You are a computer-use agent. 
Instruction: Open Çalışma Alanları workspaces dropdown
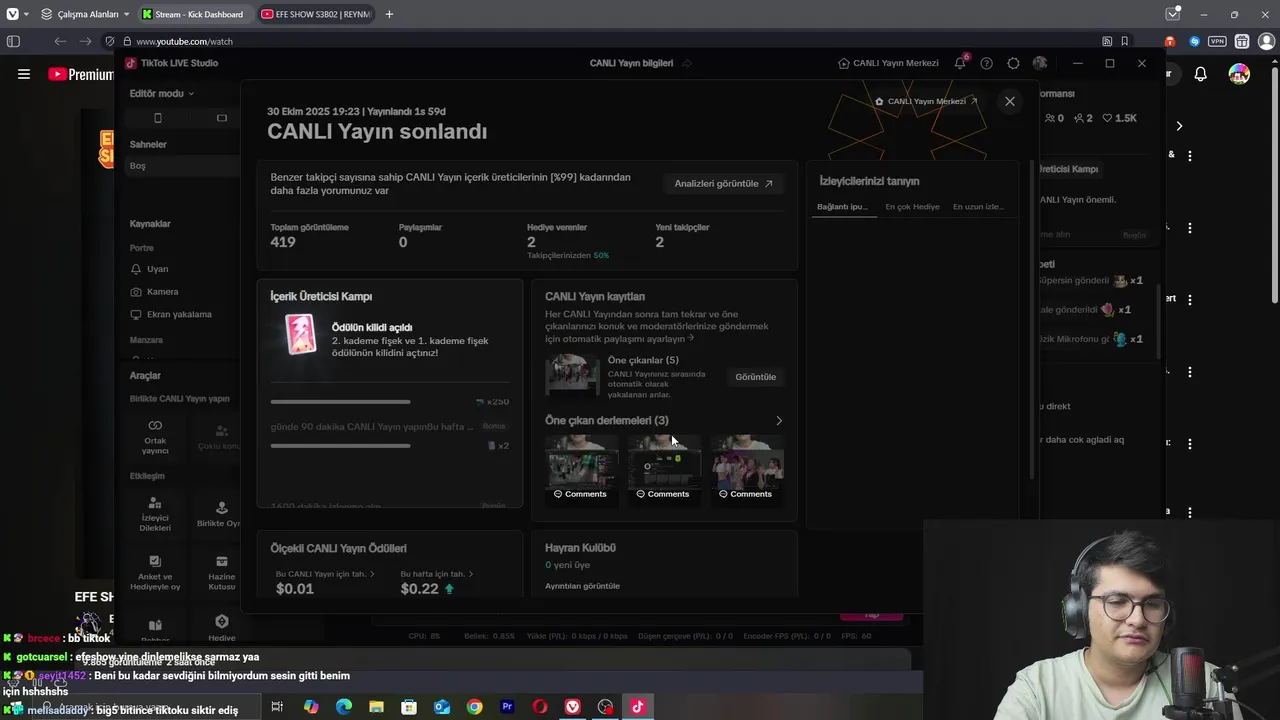point(85,14)
